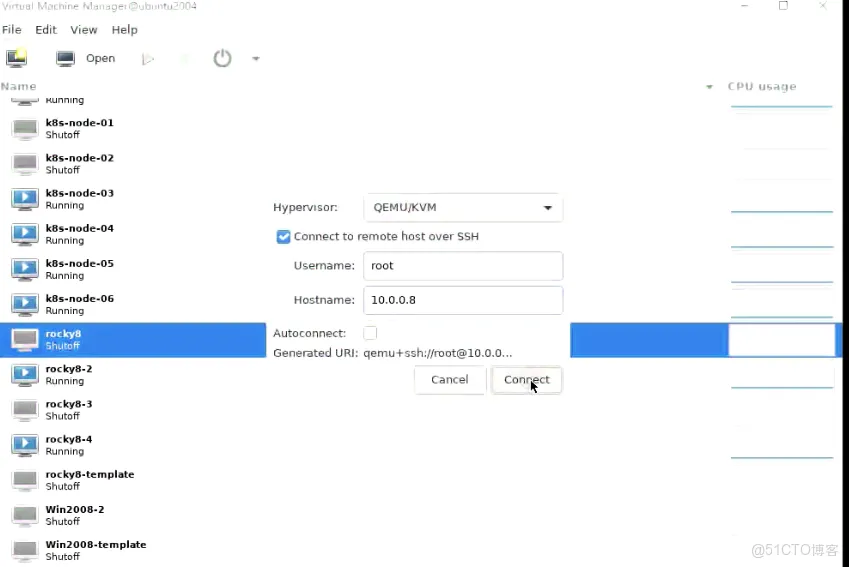
Task: Select the k8s-node-02 name text
Action: [x=80, y=158]
